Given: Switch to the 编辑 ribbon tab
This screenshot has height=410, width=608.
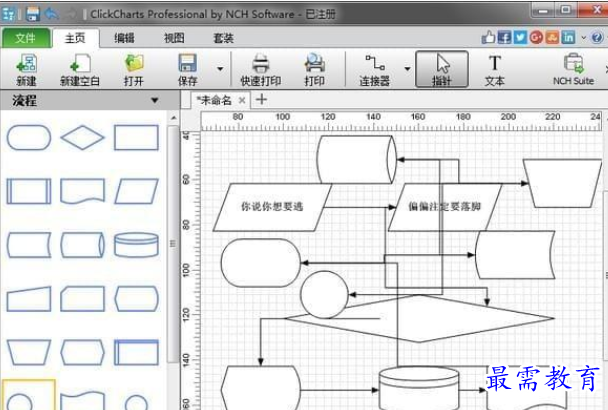Looking at the screenshot, I should 124,38.
